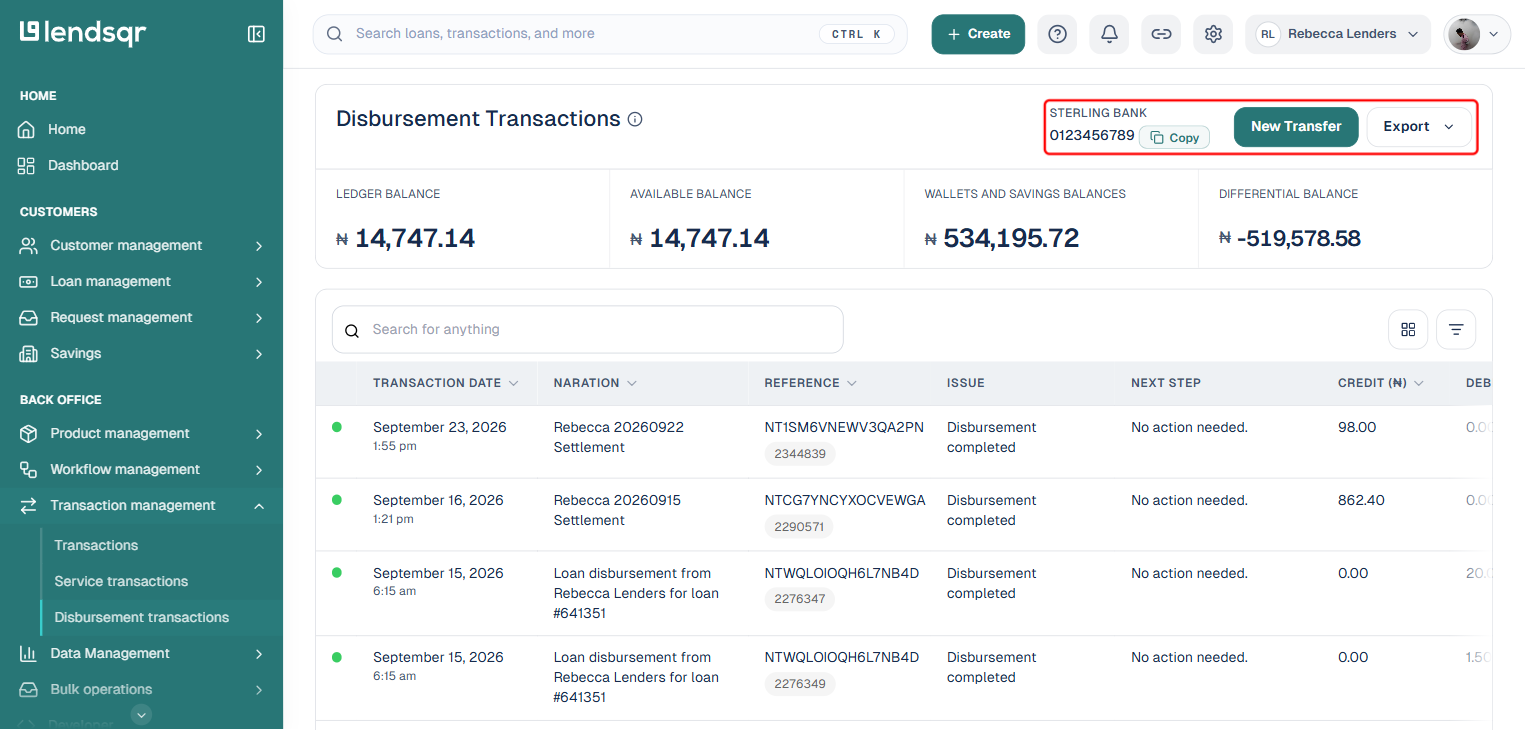The height and width of the screenshot is (730, 1535).
Task: Expand Data Management menu
Action: click(141, 653)
